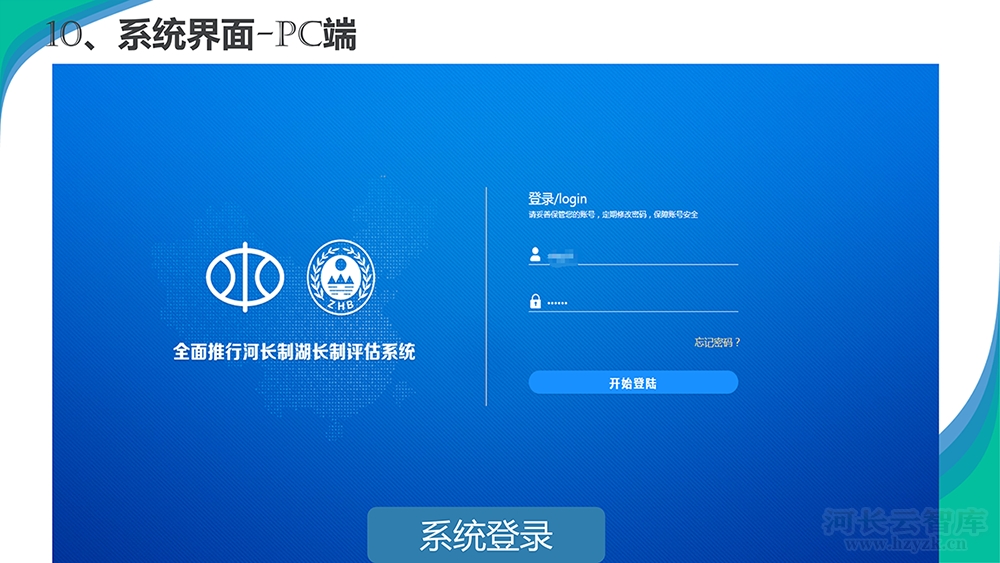Click the round ZHB environmental emblem
Image resolution: width=1000 pixels, height=563 pixels.
tap(341, 277)
